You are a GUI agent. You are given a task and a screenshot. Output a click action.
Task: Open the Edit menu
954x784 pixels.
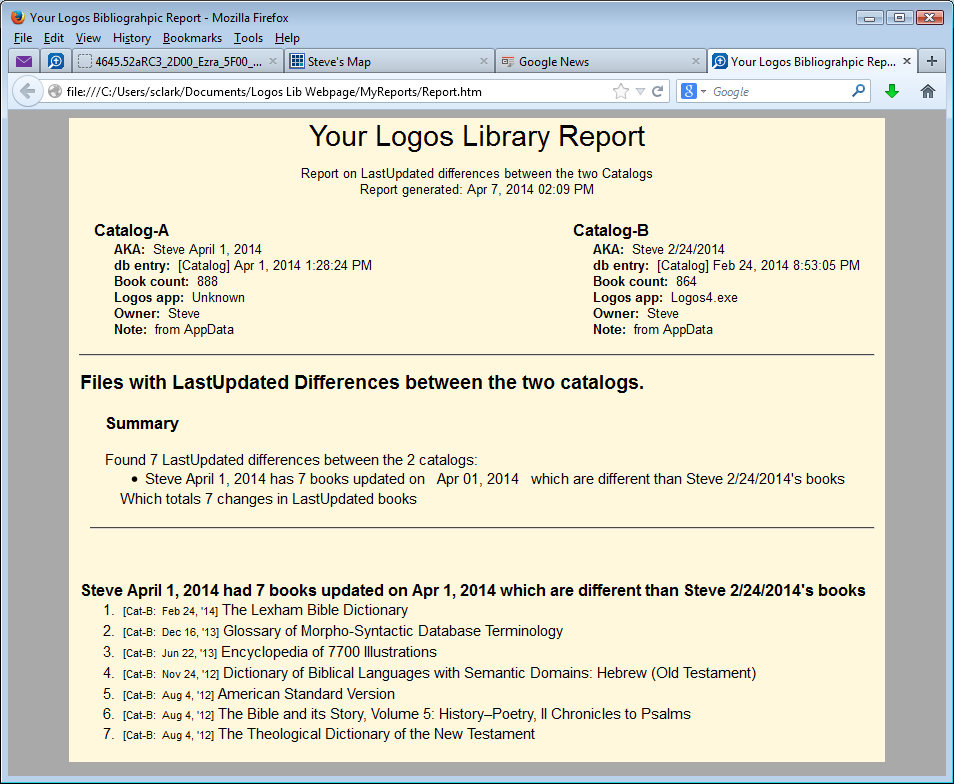click(x=54, y=38)
